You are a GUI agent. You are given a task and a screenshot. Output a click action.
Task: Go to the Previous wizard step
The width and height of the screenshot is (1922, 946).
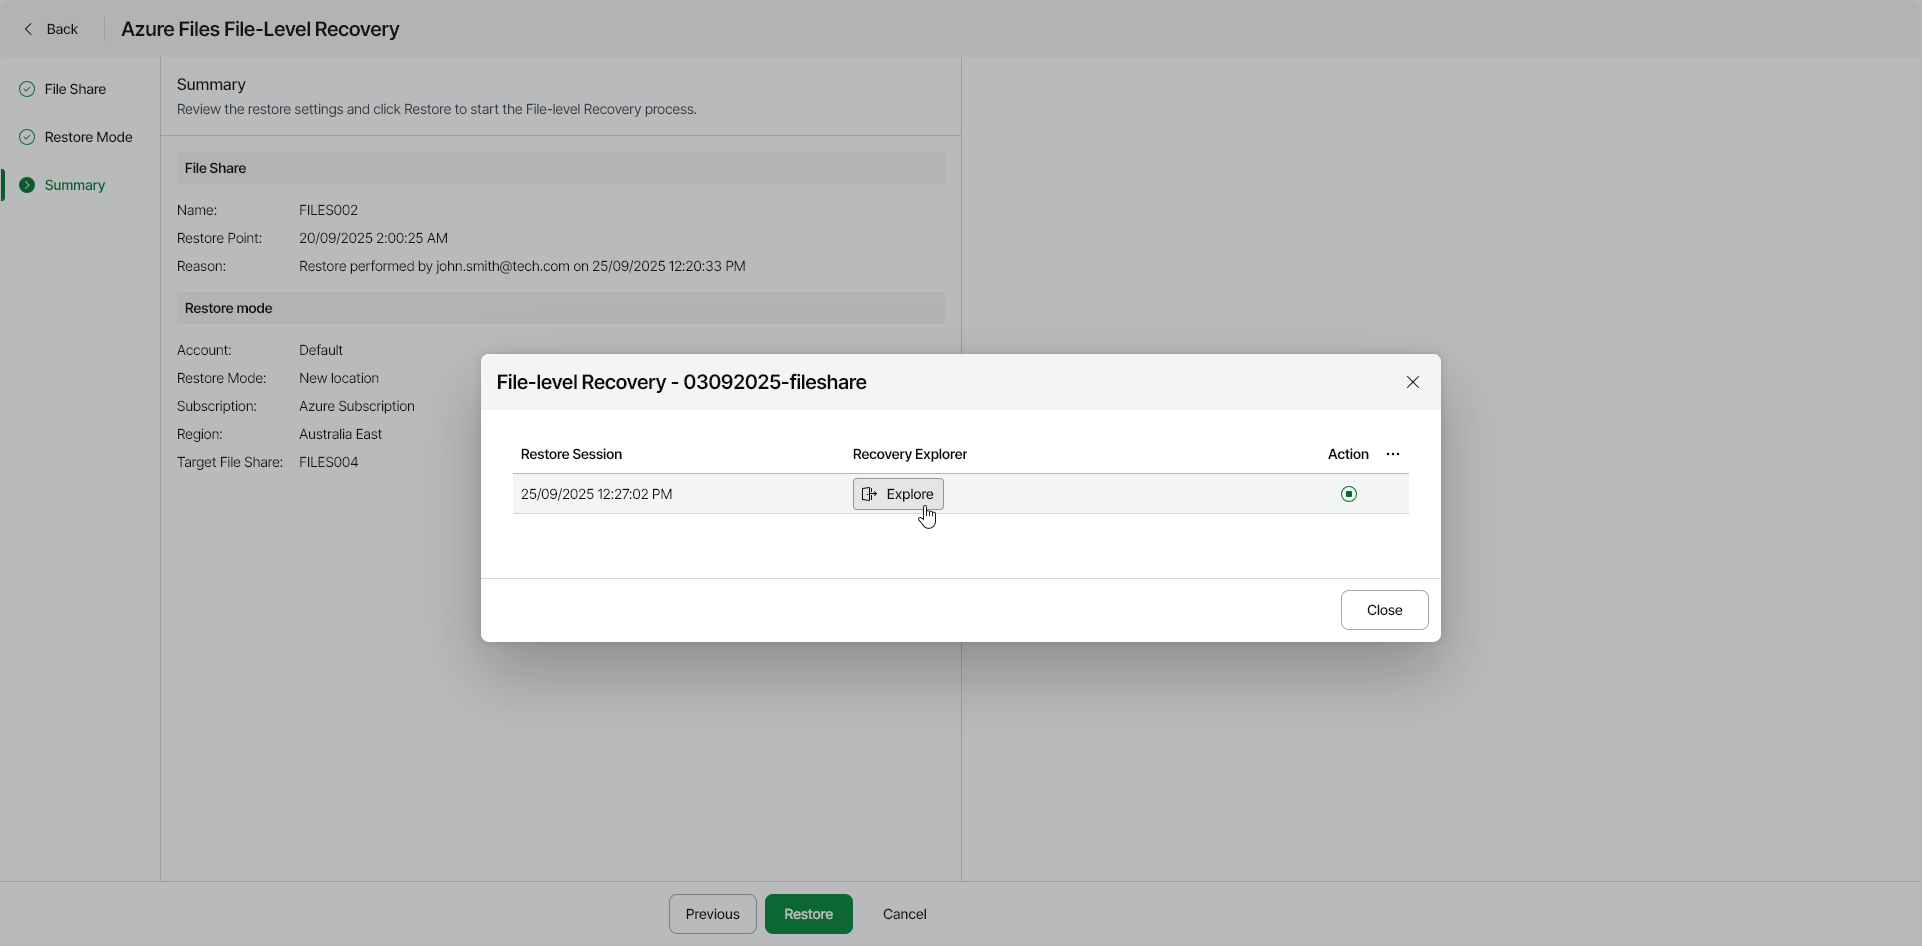tap(712, 914)
